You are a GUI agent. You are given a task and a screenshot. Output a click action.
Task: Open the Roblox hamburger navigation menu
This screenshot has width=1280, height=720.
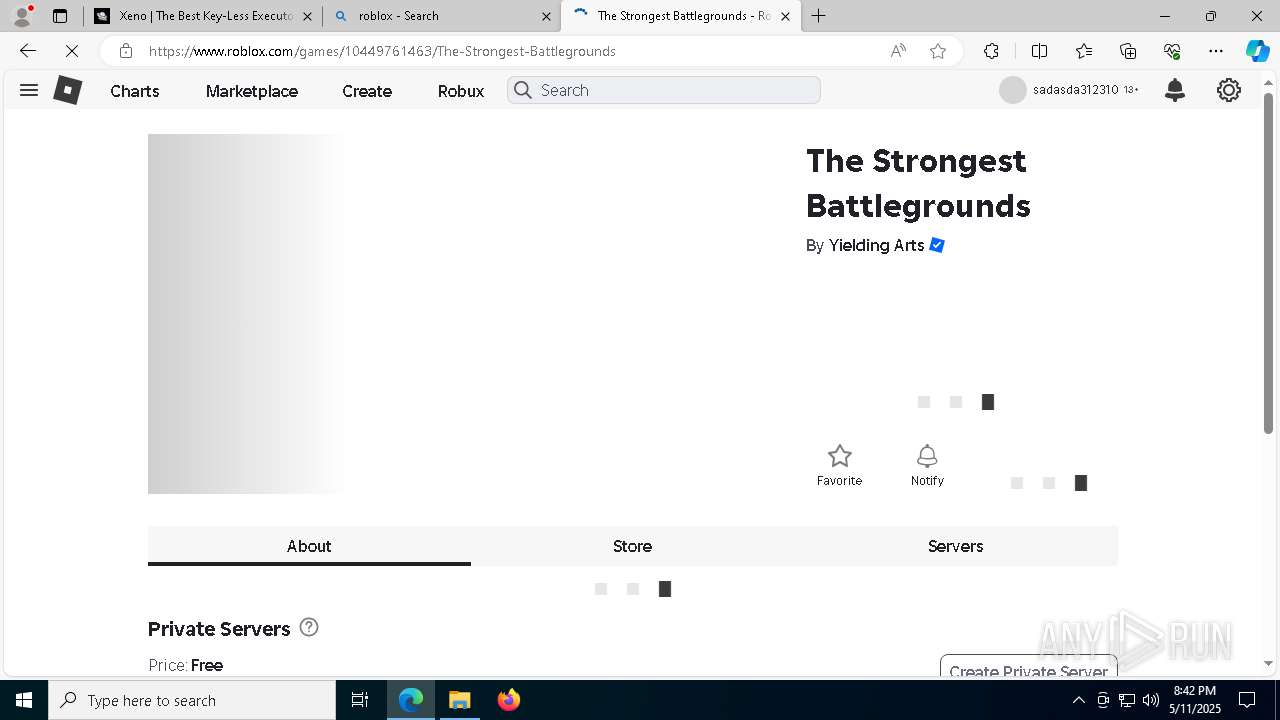tap(29, 90)
